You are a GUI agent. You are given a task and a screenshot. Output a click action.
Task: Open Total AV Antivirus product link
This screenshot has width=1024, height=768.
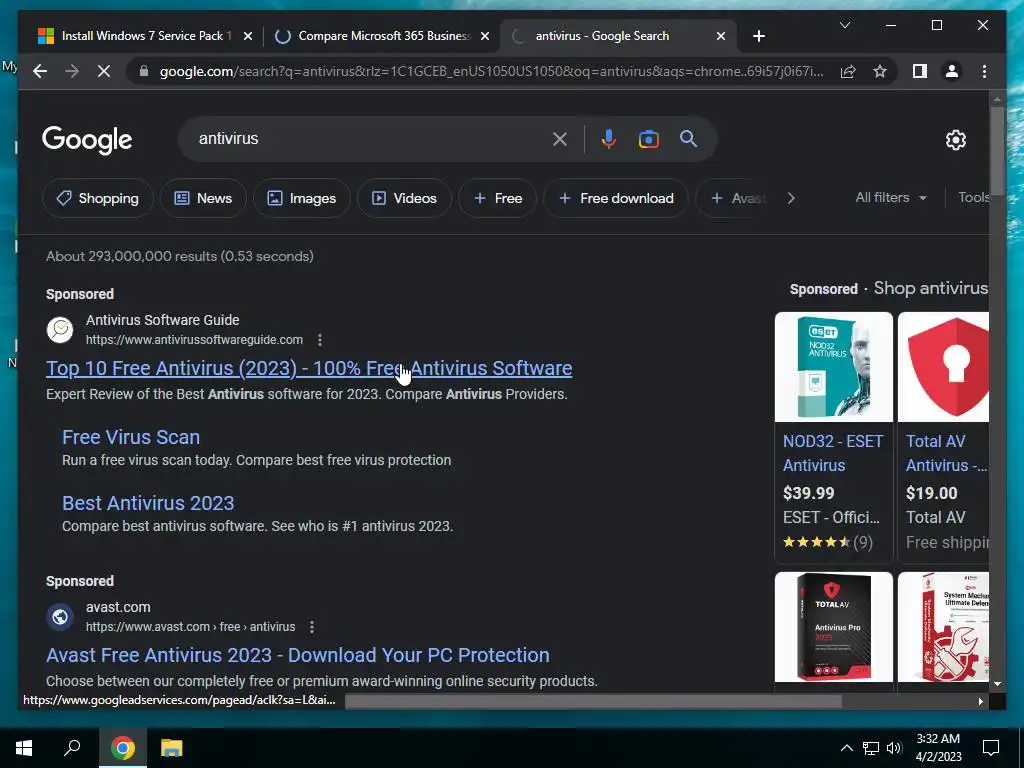tap(946, 453)
